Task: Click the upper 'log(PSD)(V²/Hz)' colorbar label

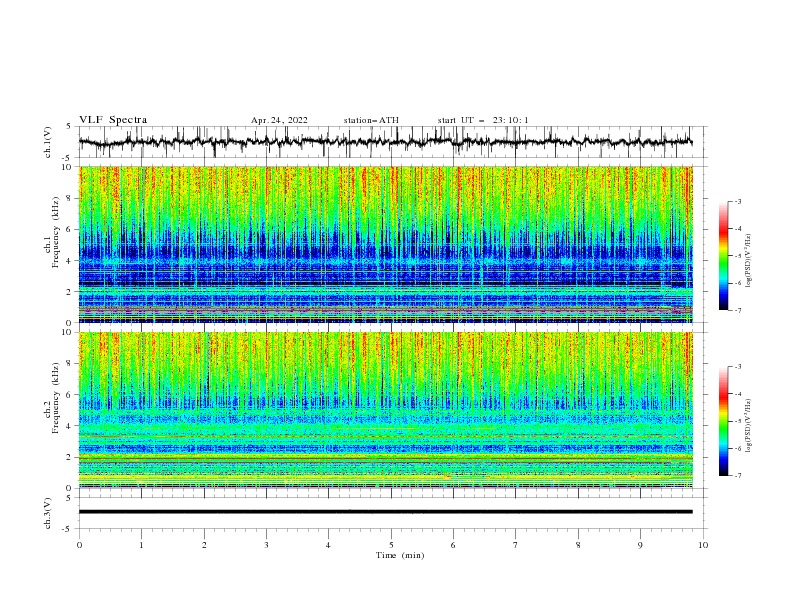Action: (749, 261)
